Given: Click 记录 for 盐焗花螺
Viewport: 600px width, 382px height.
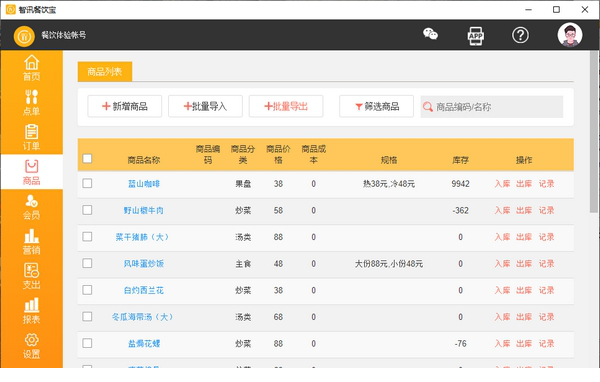Looking at the screenshot, I should [546, 343].
